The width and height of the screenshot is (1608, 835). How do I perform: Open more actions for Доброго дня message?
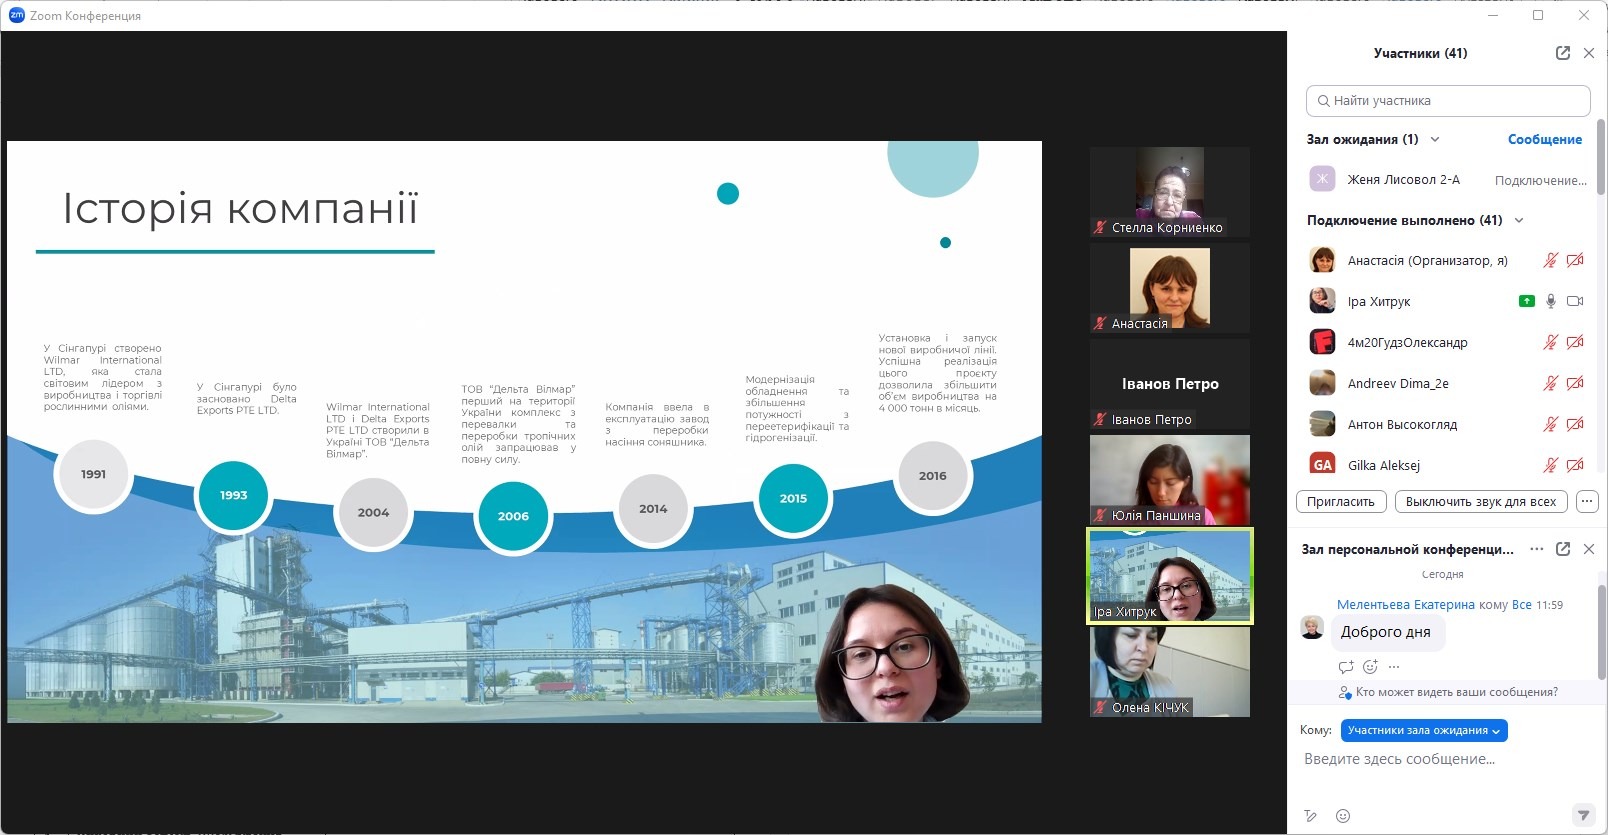click(x=1394, y=667)
